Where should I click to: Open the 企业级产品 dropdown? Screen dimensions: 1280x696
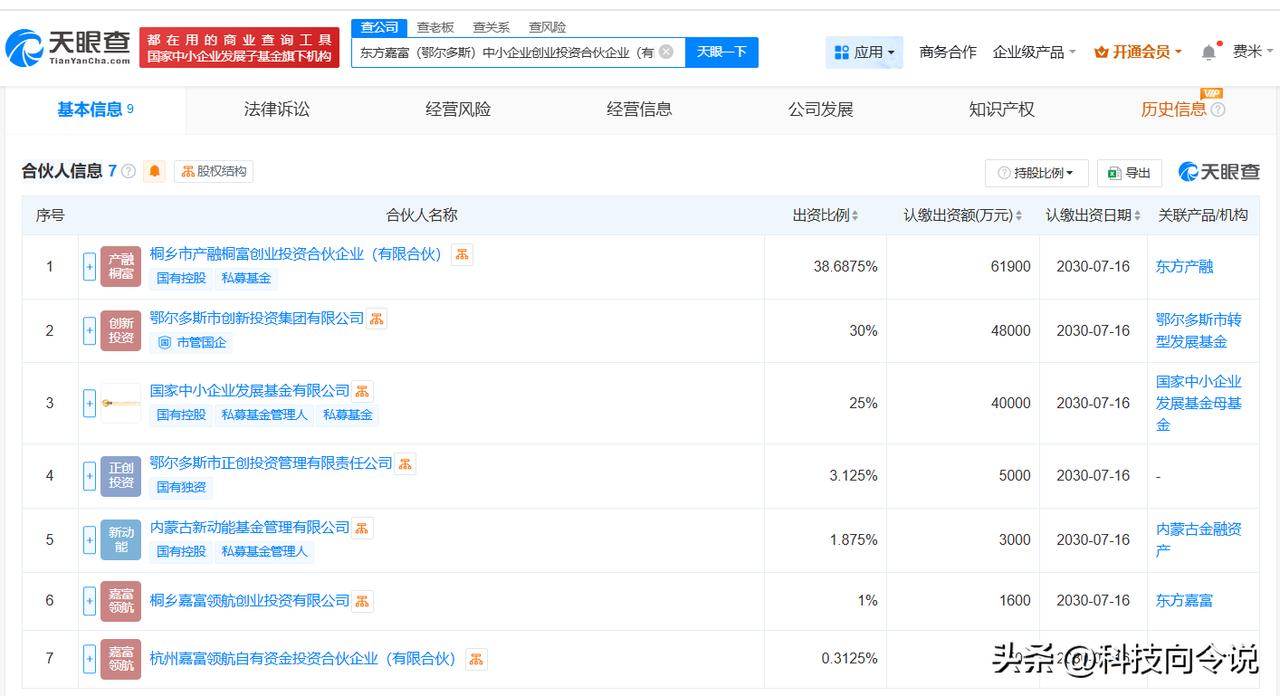(1034, 52)
